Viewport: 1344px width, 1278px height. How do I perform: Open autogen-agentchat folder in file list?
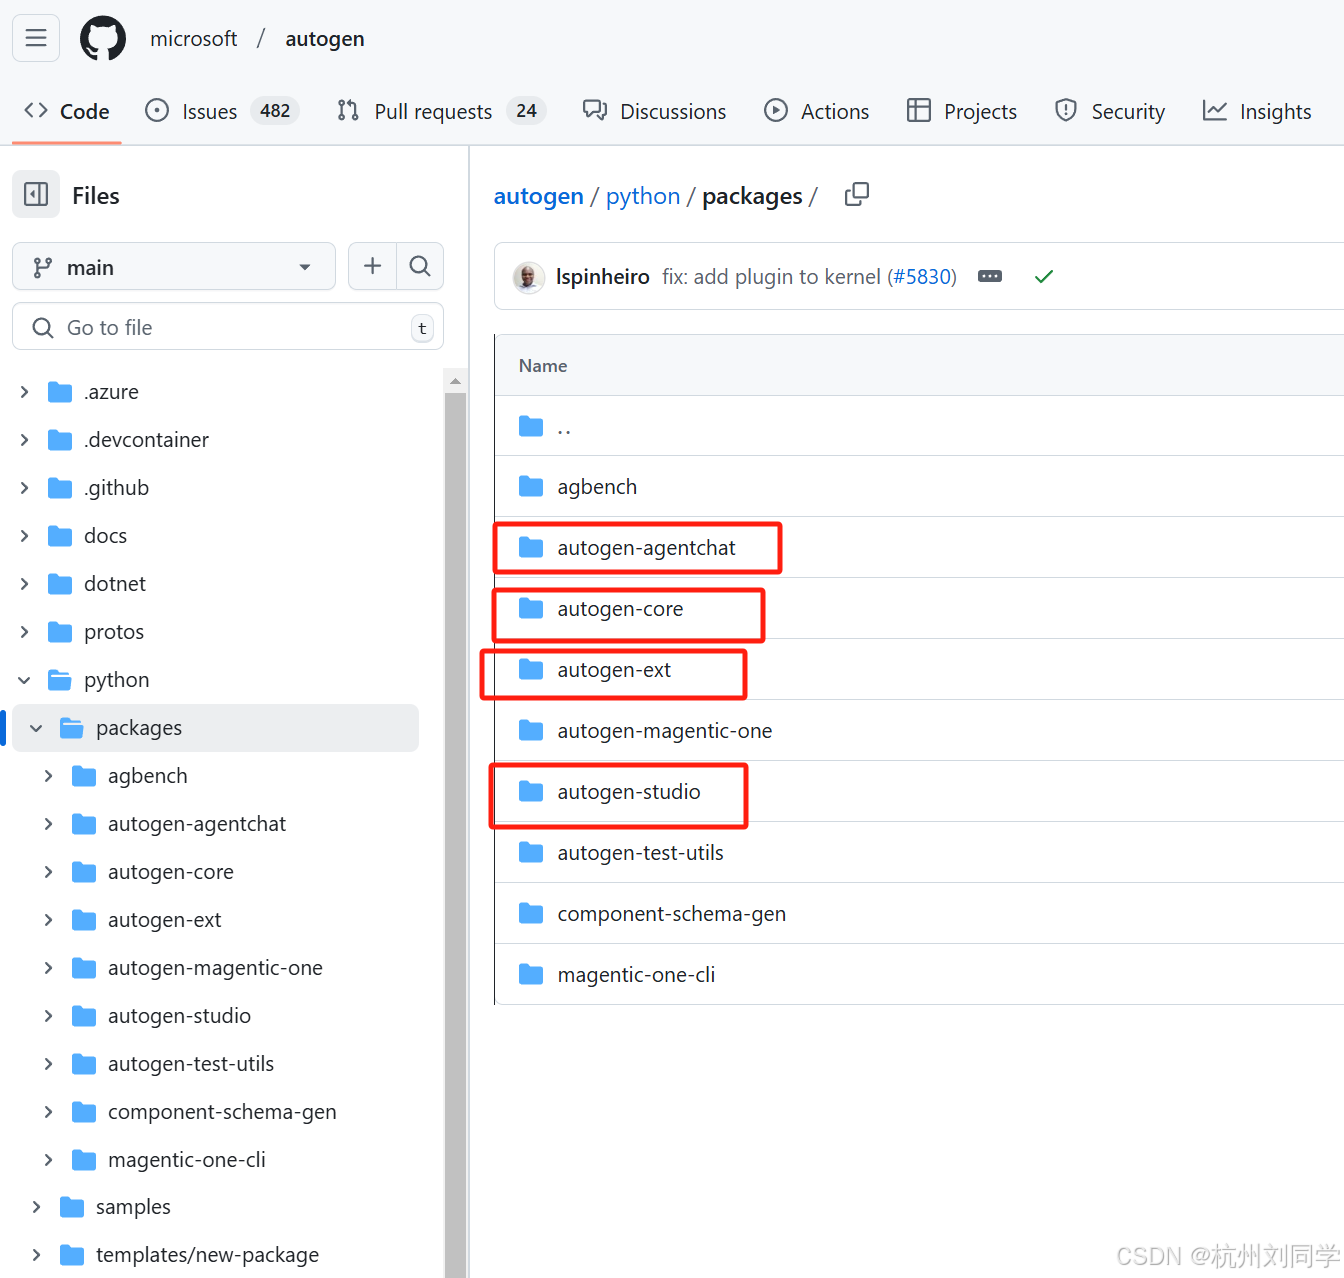click(646, 548)
